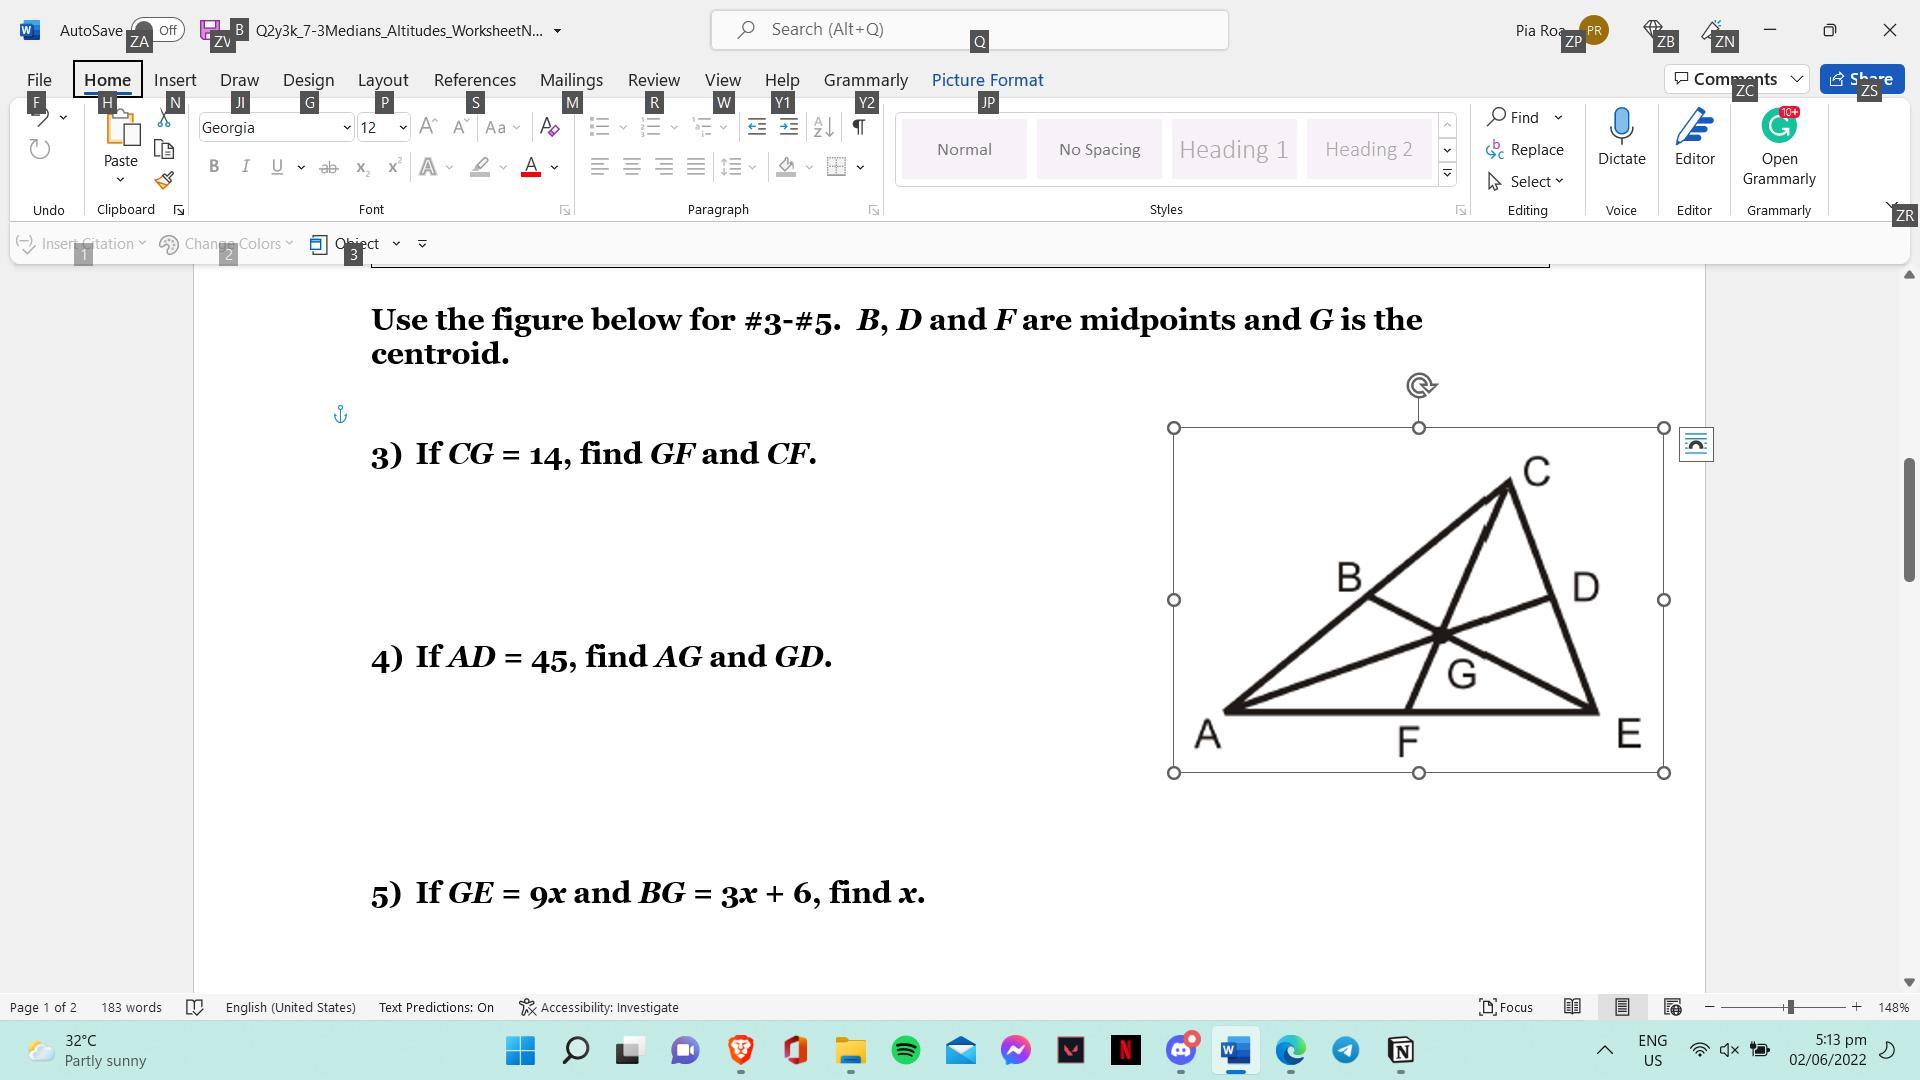Toggle Italic formatting
The image size is (1920, 1080).
(245, 167)
